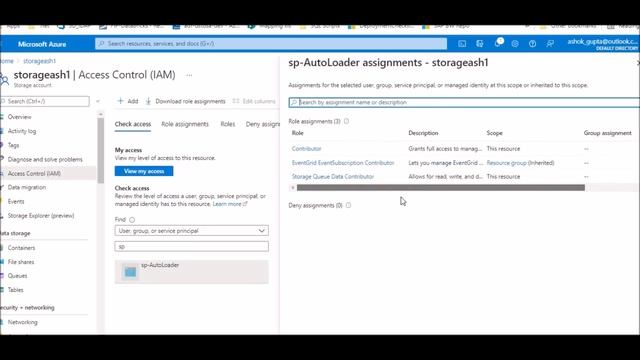Click the Add button in IAM toolbar

pos(128,101)
